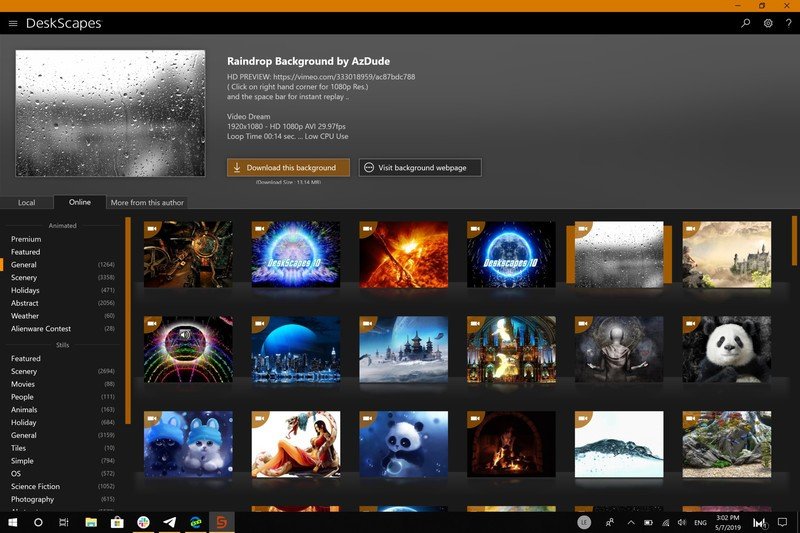Select the fiery sun flare thumbnail
Screen dimensions: 800x533
(x=403, y=254)
